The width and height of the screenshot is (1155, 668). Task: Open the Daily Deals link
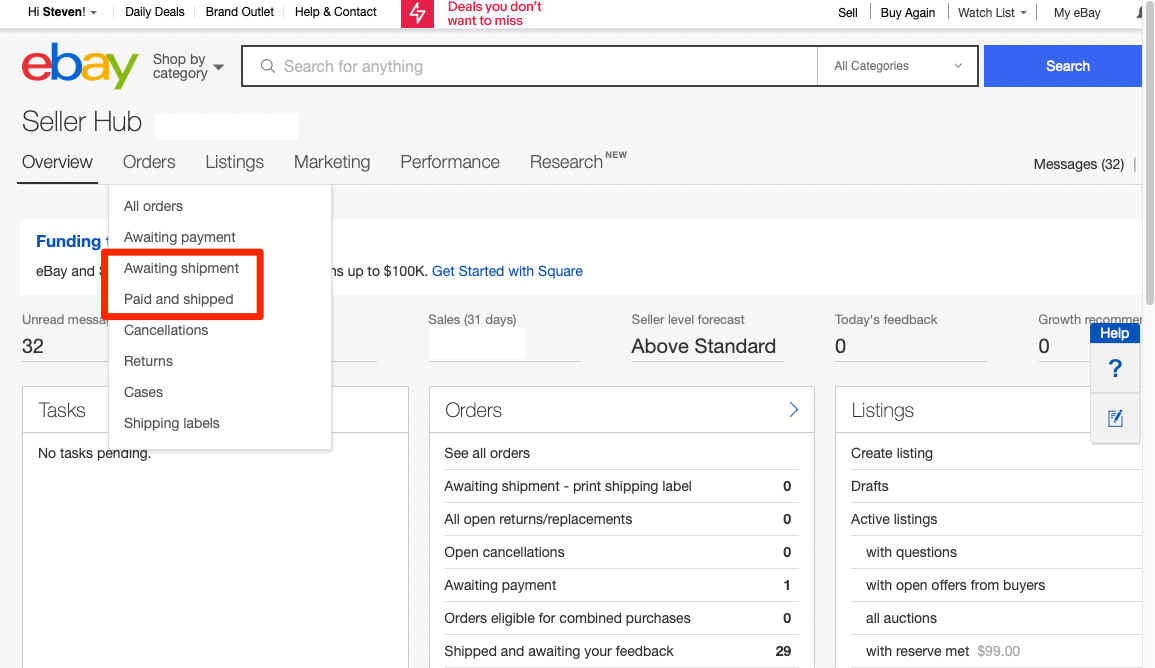155,12
